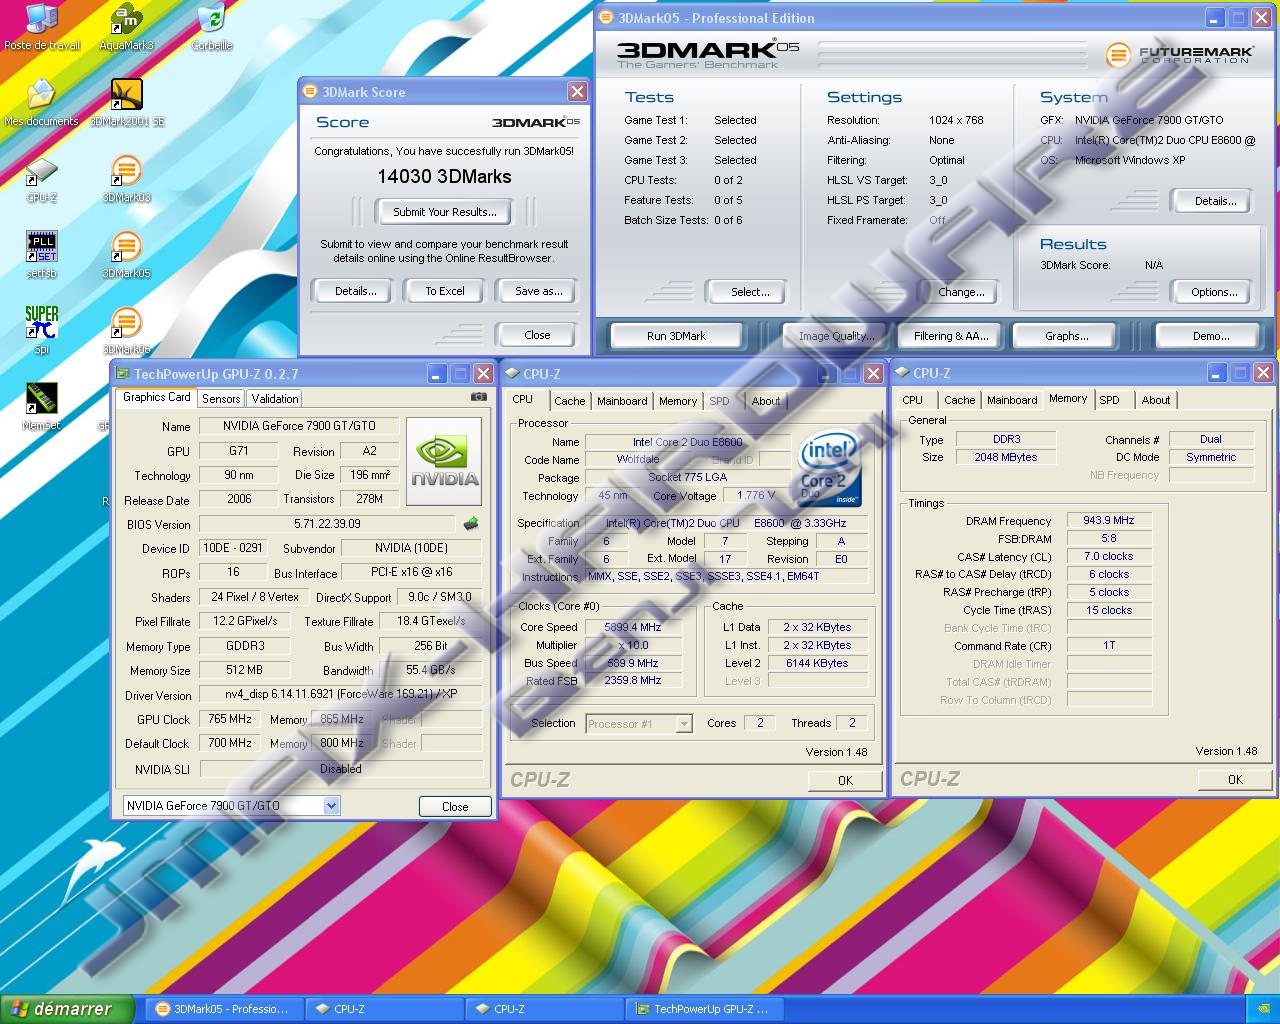The height and width of the screenshot is (1024, 1280).
Task: Click Intel Core 2 Duo logo in CPU-Z
Action: point(830,470)
